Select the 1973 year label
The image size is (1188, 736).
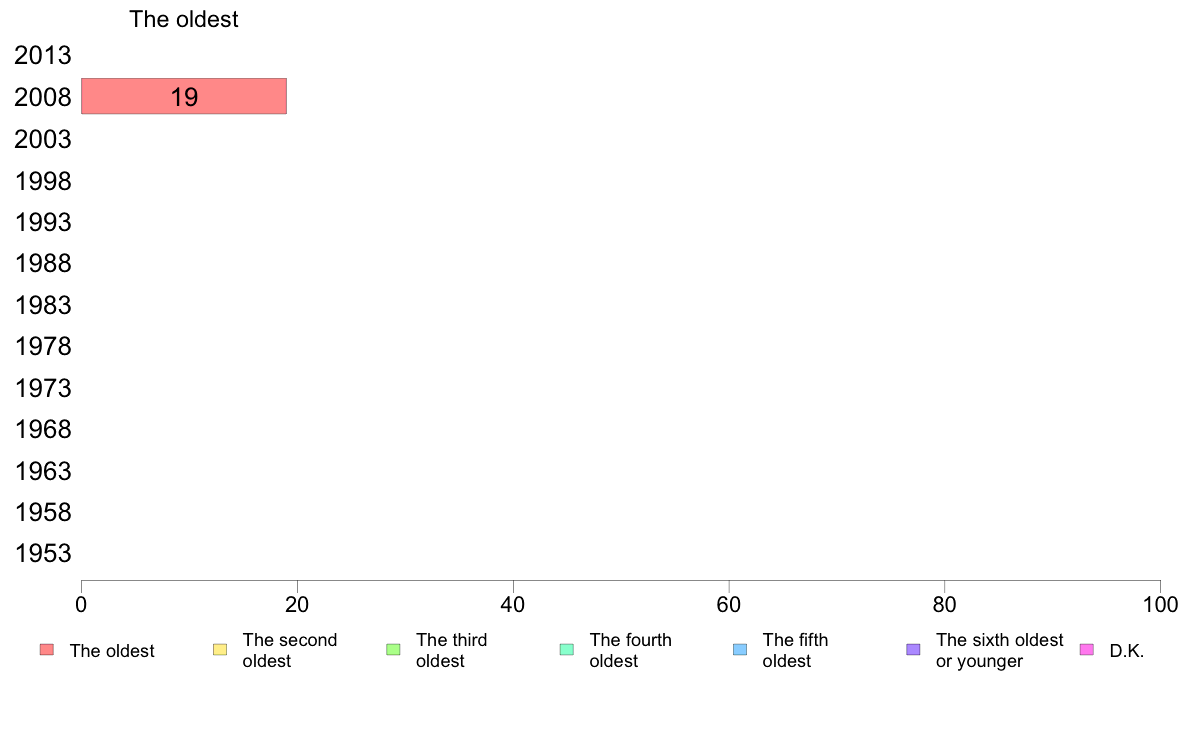point(42,388)
